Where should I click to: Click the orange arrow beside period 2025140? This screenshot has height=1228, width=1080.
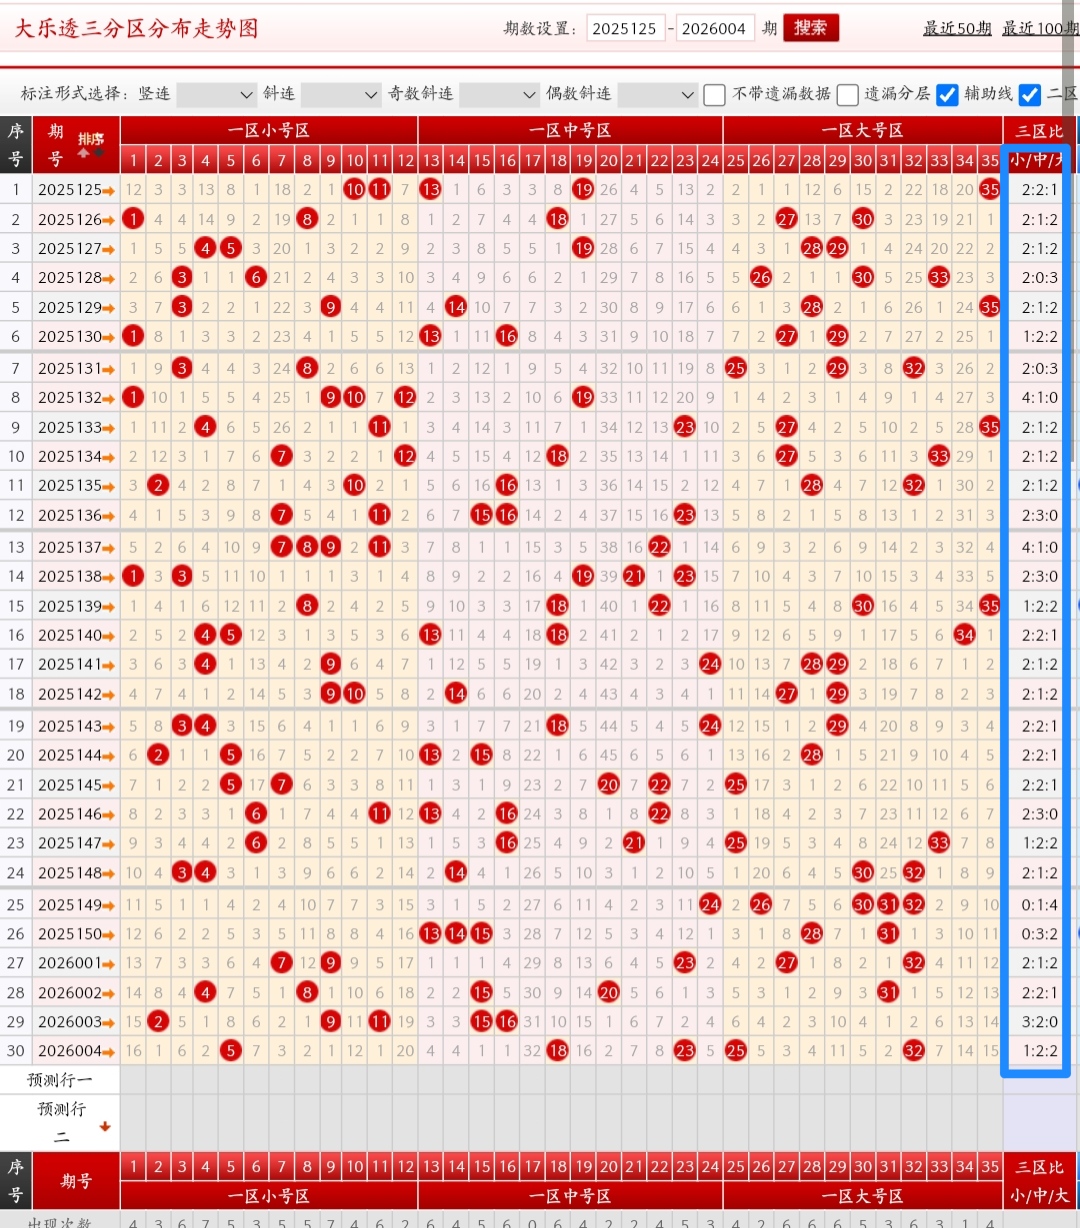pos(109,636)
